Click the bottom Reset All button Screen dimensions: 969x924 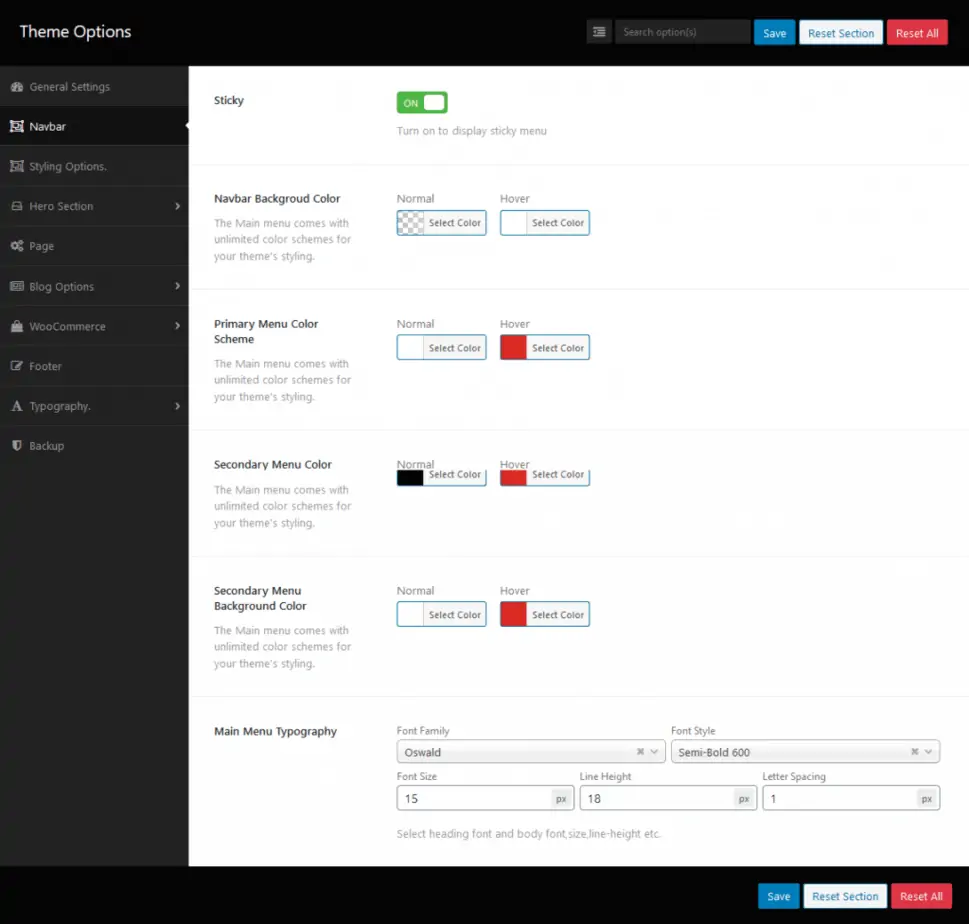coord(921,896)
